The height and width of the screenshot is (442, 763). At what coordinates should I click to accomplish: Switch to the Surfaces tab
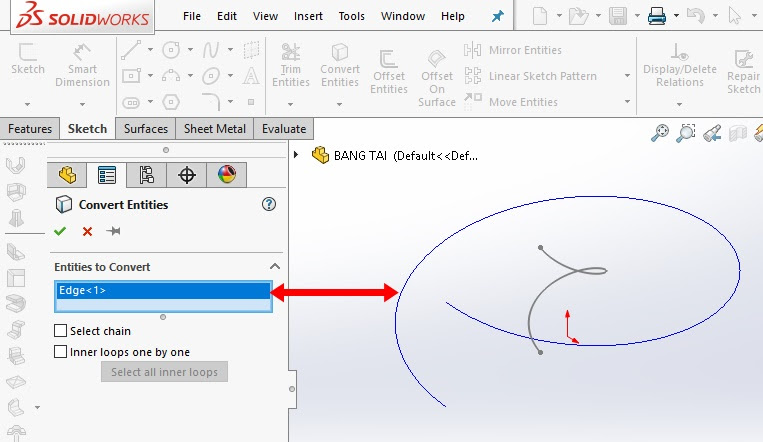pos(145,129)
